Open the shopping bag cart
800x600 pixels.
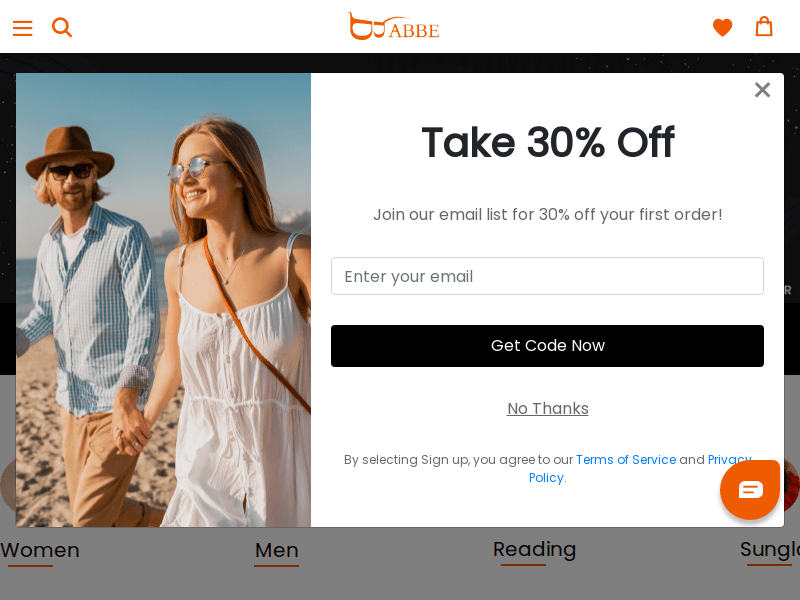[764, 27]
